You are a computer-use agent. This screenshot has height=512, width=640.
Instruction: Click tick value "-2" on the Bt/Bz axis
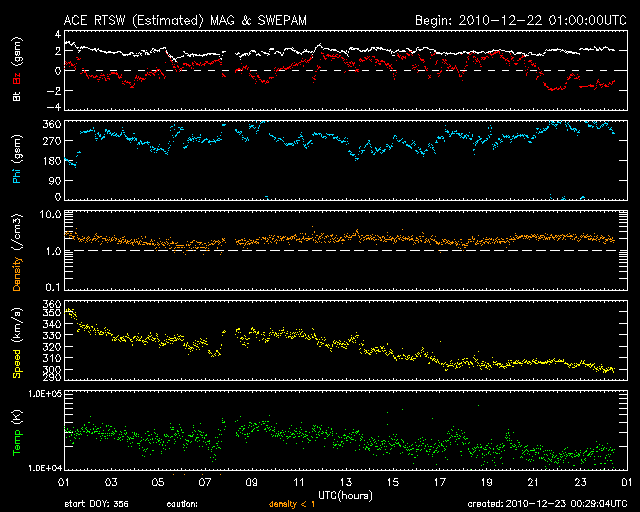(53, 91)
